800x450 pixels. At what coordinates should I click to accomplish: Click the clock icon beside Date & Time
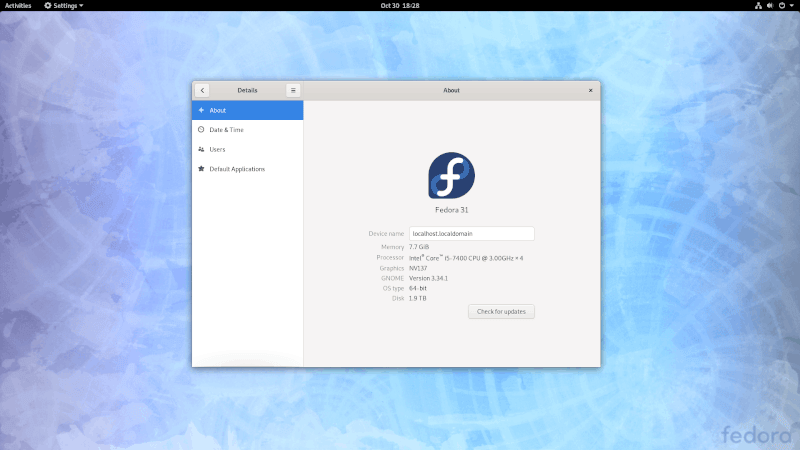click(201, 130)
